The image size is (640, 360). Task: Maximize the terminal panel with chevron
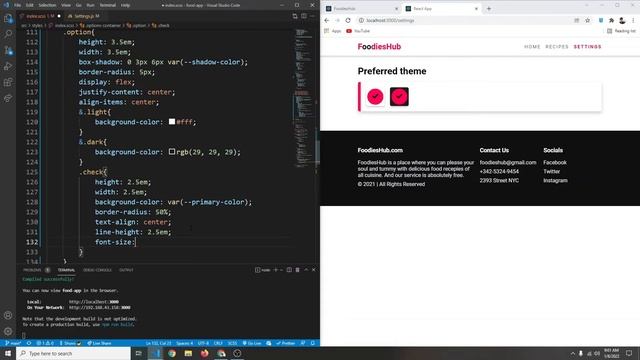[x=306, y=270]
